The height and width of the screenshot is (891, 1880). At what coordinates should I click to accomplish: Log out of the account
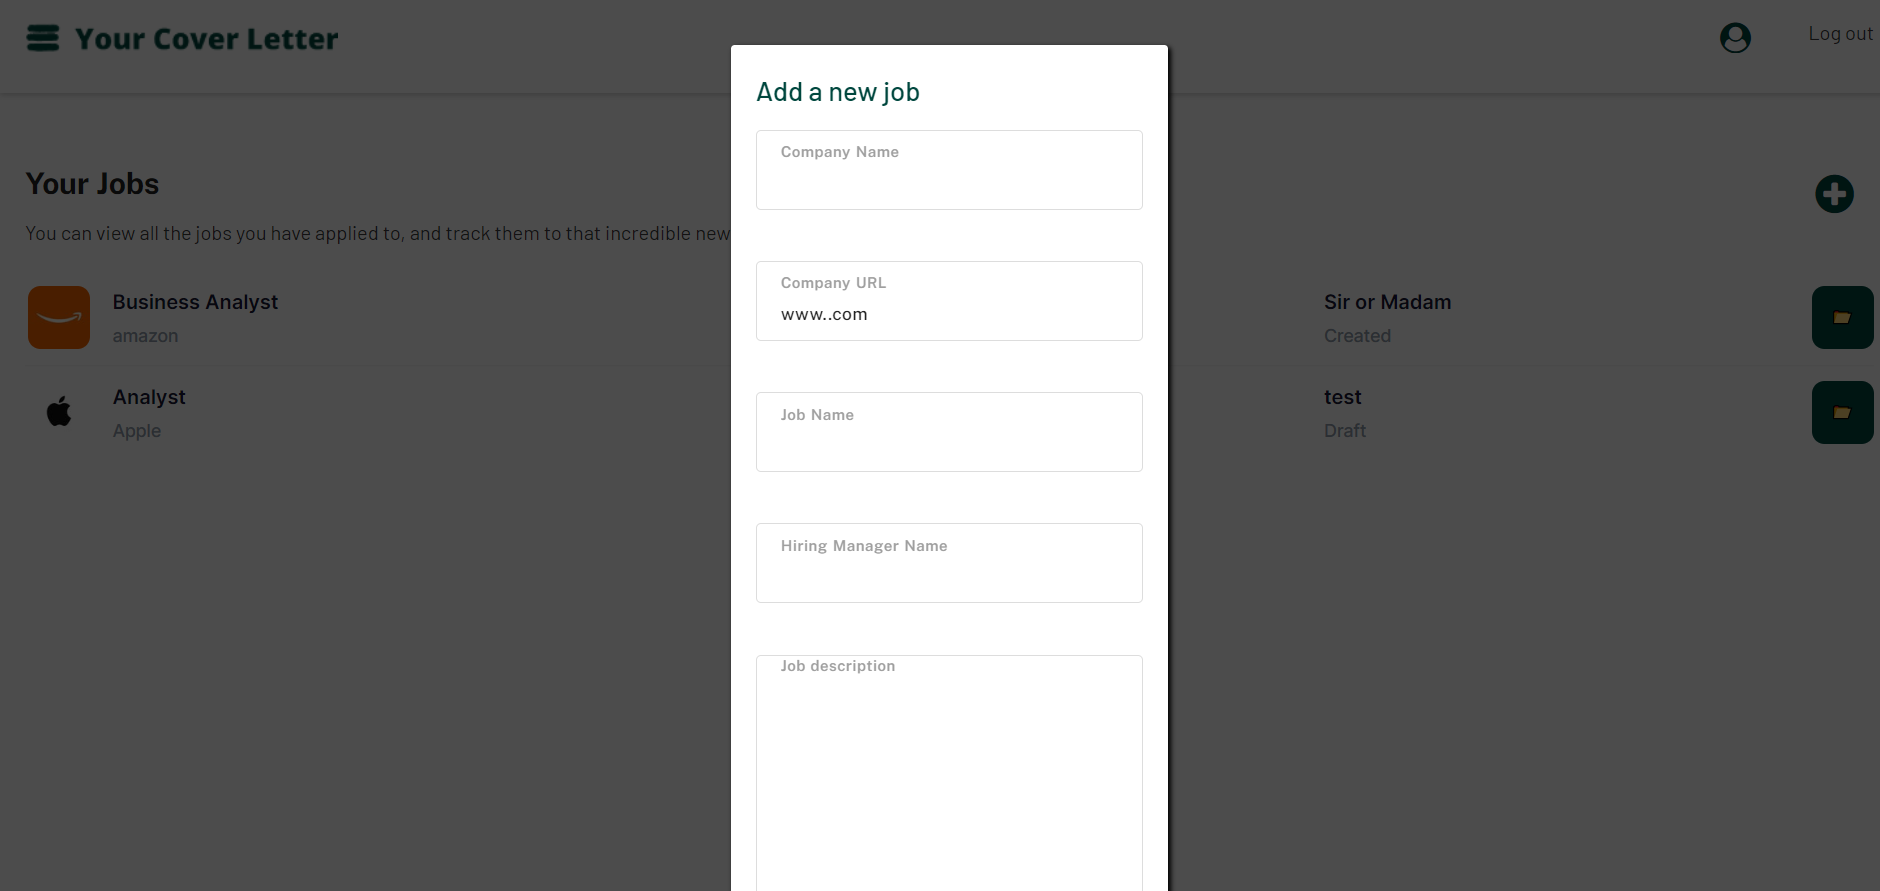pyautogui.click(x=1840, y=34)
